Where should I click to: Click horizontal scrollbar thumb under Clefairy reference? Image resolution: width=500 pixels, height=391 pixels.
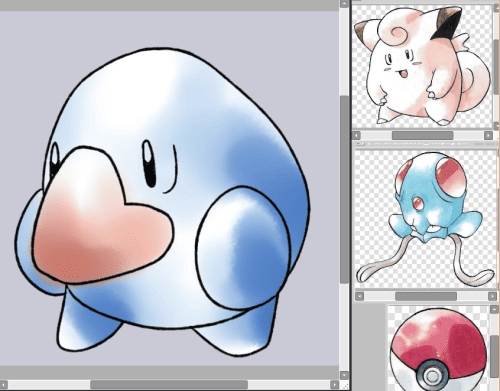click(422, 135)
